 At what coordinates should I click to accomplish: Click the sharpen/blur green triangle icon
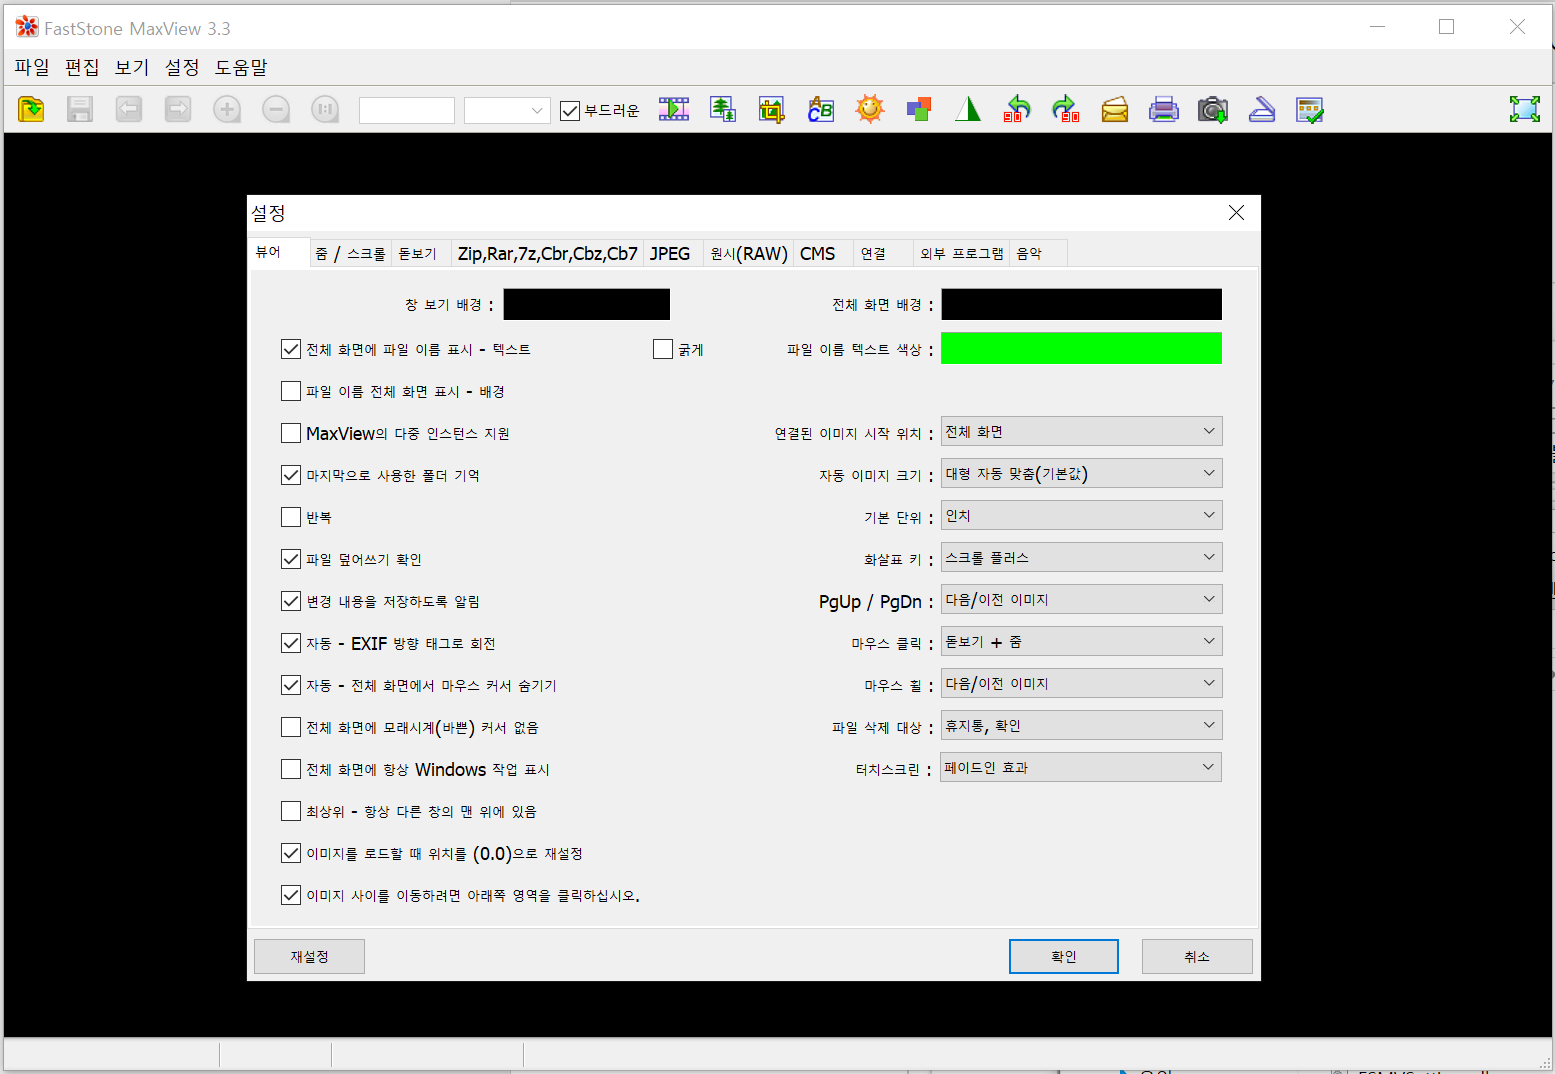click(968, 109)
